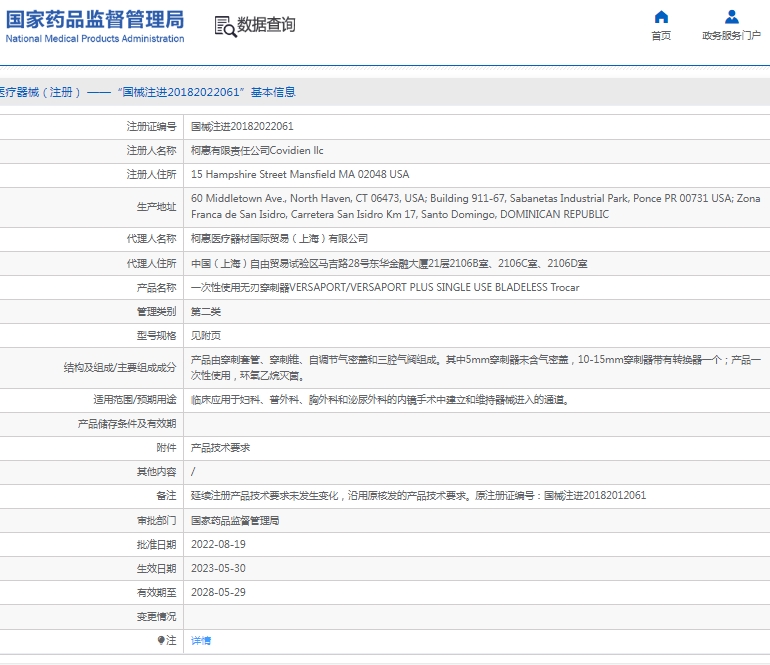Click the 生效日期 row label
Screen dimensions: 770x665
point(156,569)
